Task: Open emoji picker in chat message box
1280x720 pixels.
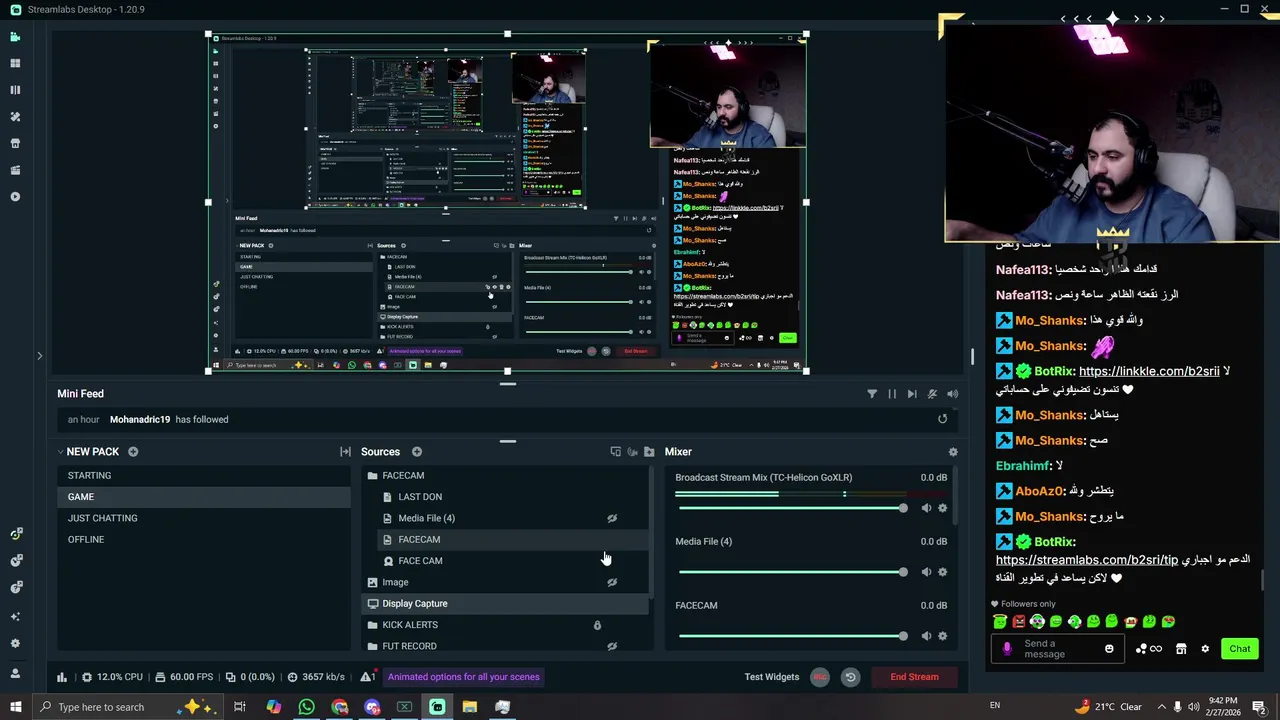Action: (x=1109, y=649)
